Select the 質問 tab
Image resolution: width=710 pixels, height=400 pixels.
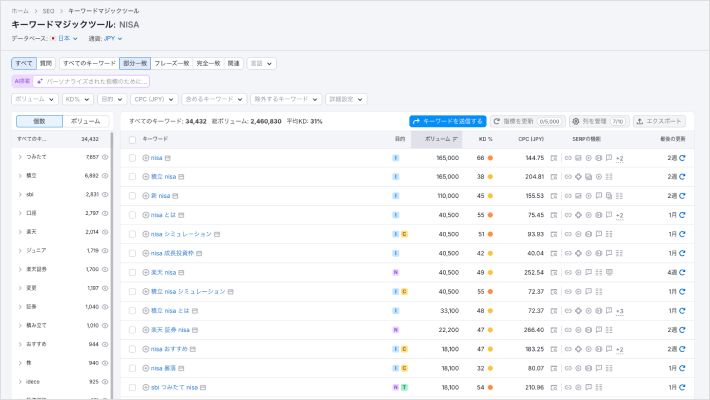pyautogui.click(x=46, y=63)
